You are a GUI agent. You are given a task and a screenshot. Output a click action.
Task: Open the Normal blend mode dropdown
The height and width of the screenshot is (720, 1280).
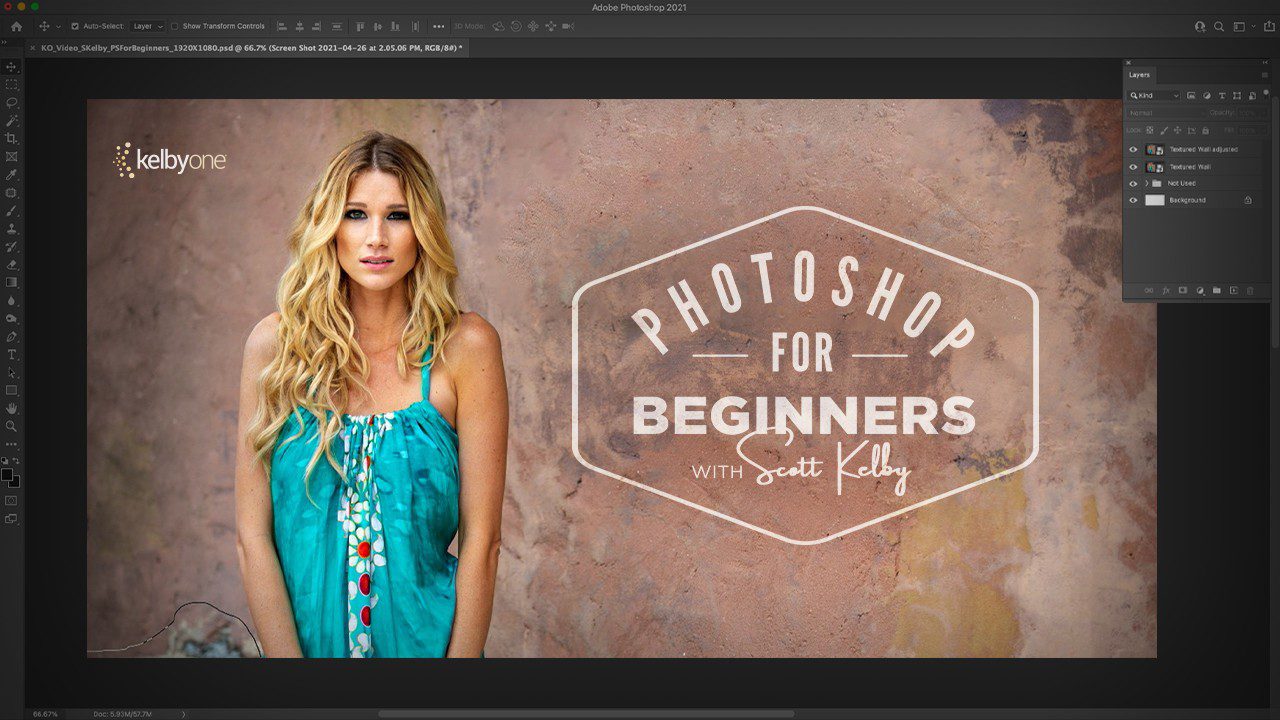[x=1164, y=113]
